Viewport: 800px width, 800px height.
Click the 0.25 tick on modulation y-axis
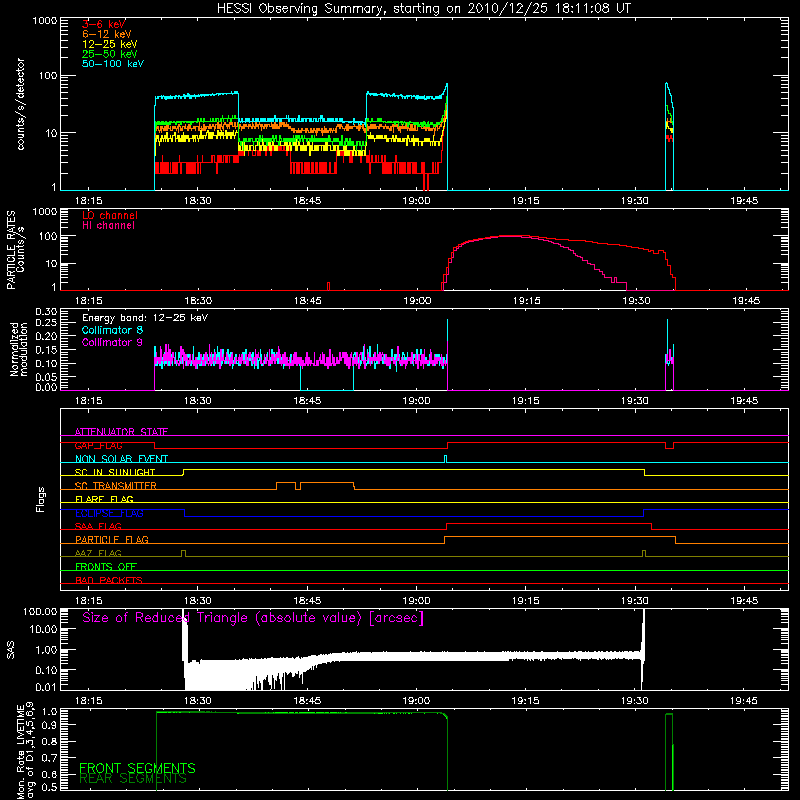pyautogui.click(x=46, y=323)
